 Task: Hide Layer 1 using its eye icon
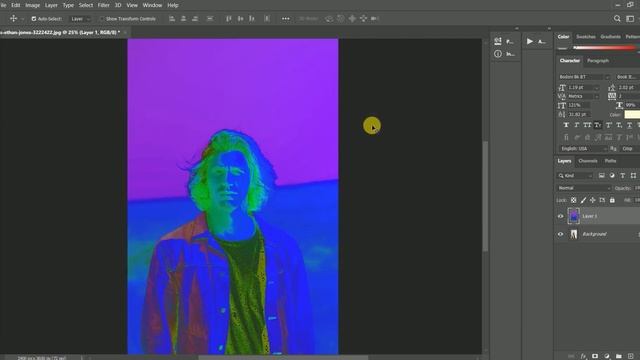(x=560, y=216)
